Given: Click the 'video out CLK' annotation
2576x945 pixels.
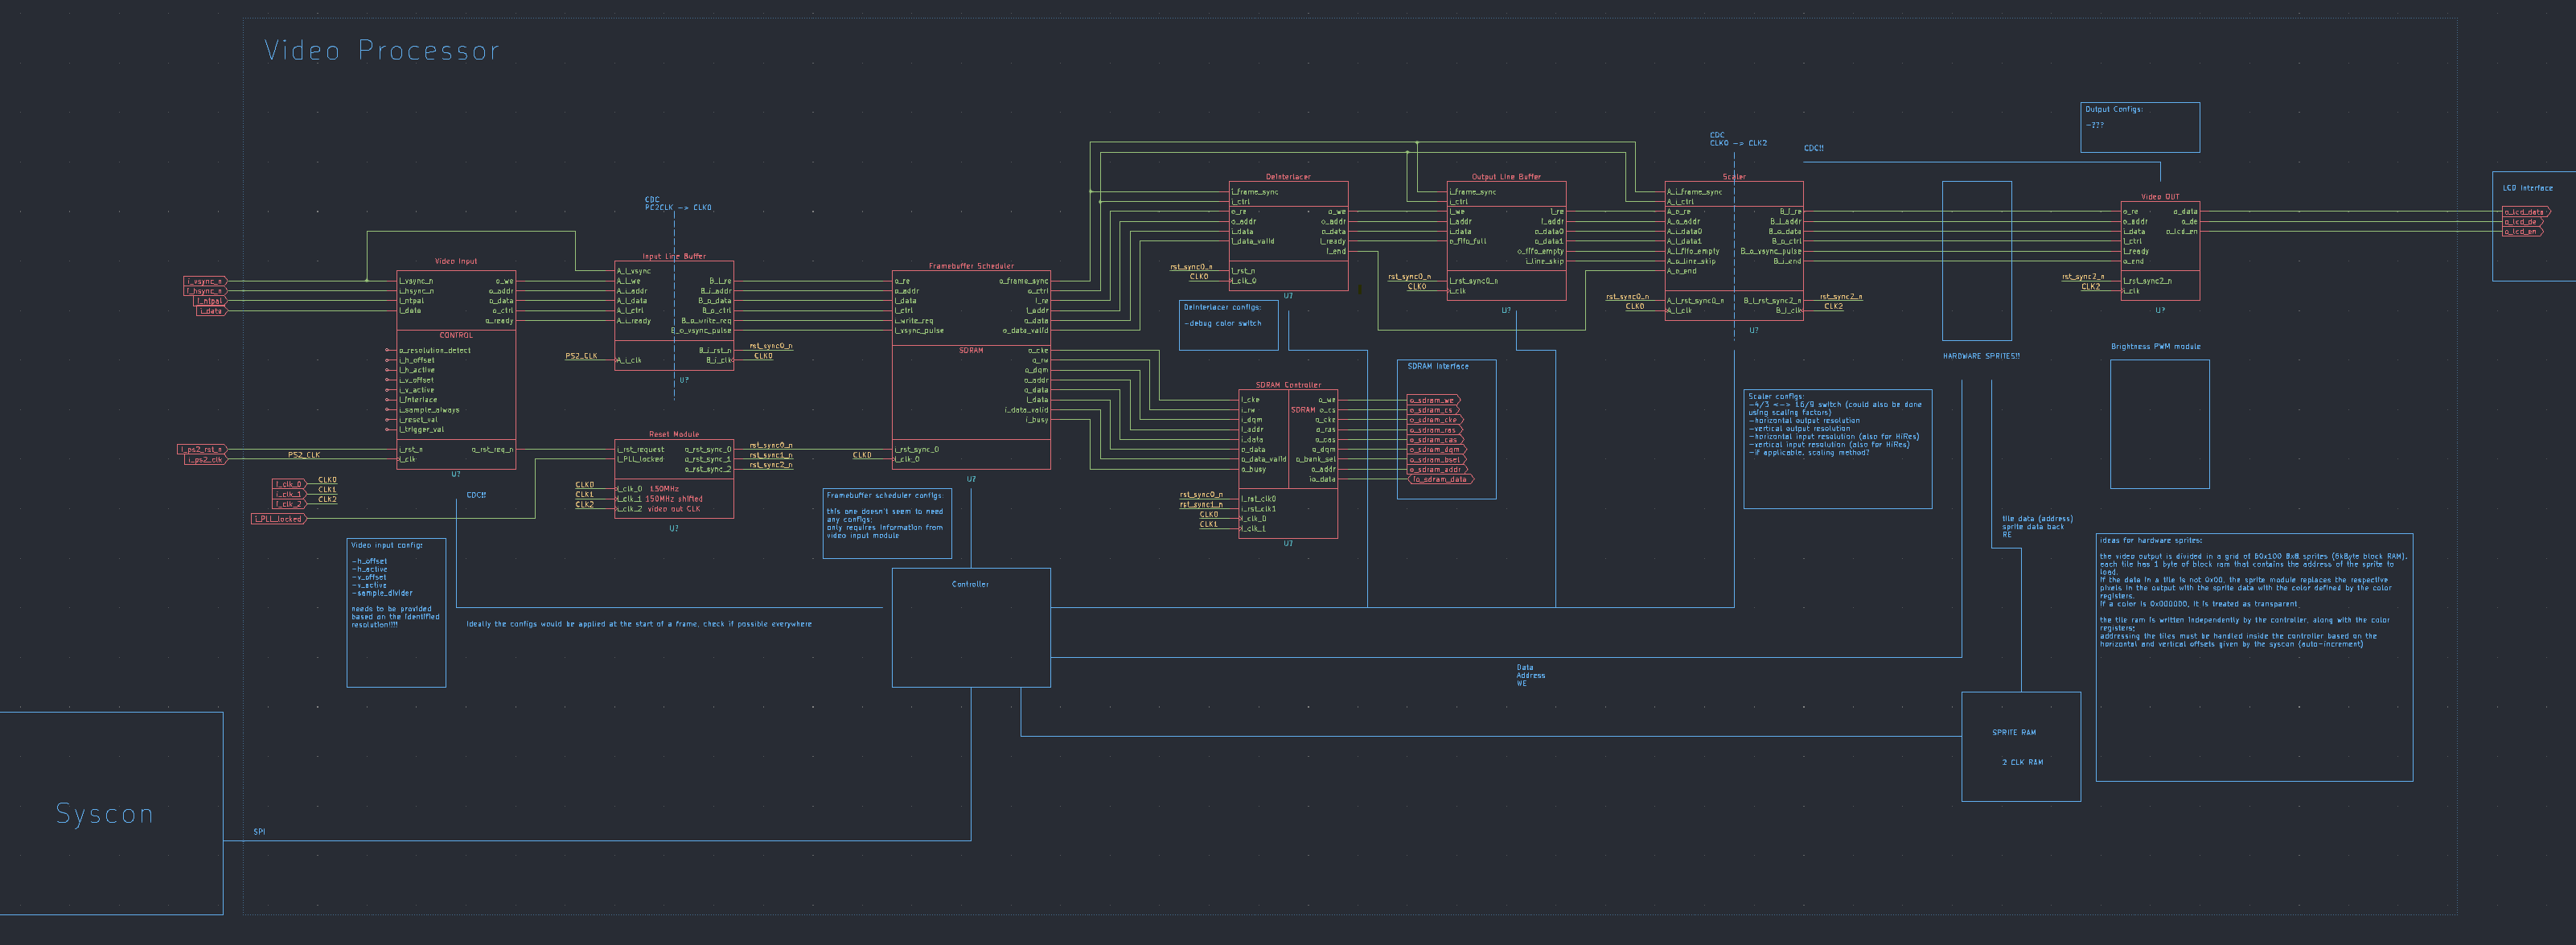Looking at the screenshot, I should [x=674, y=509].
